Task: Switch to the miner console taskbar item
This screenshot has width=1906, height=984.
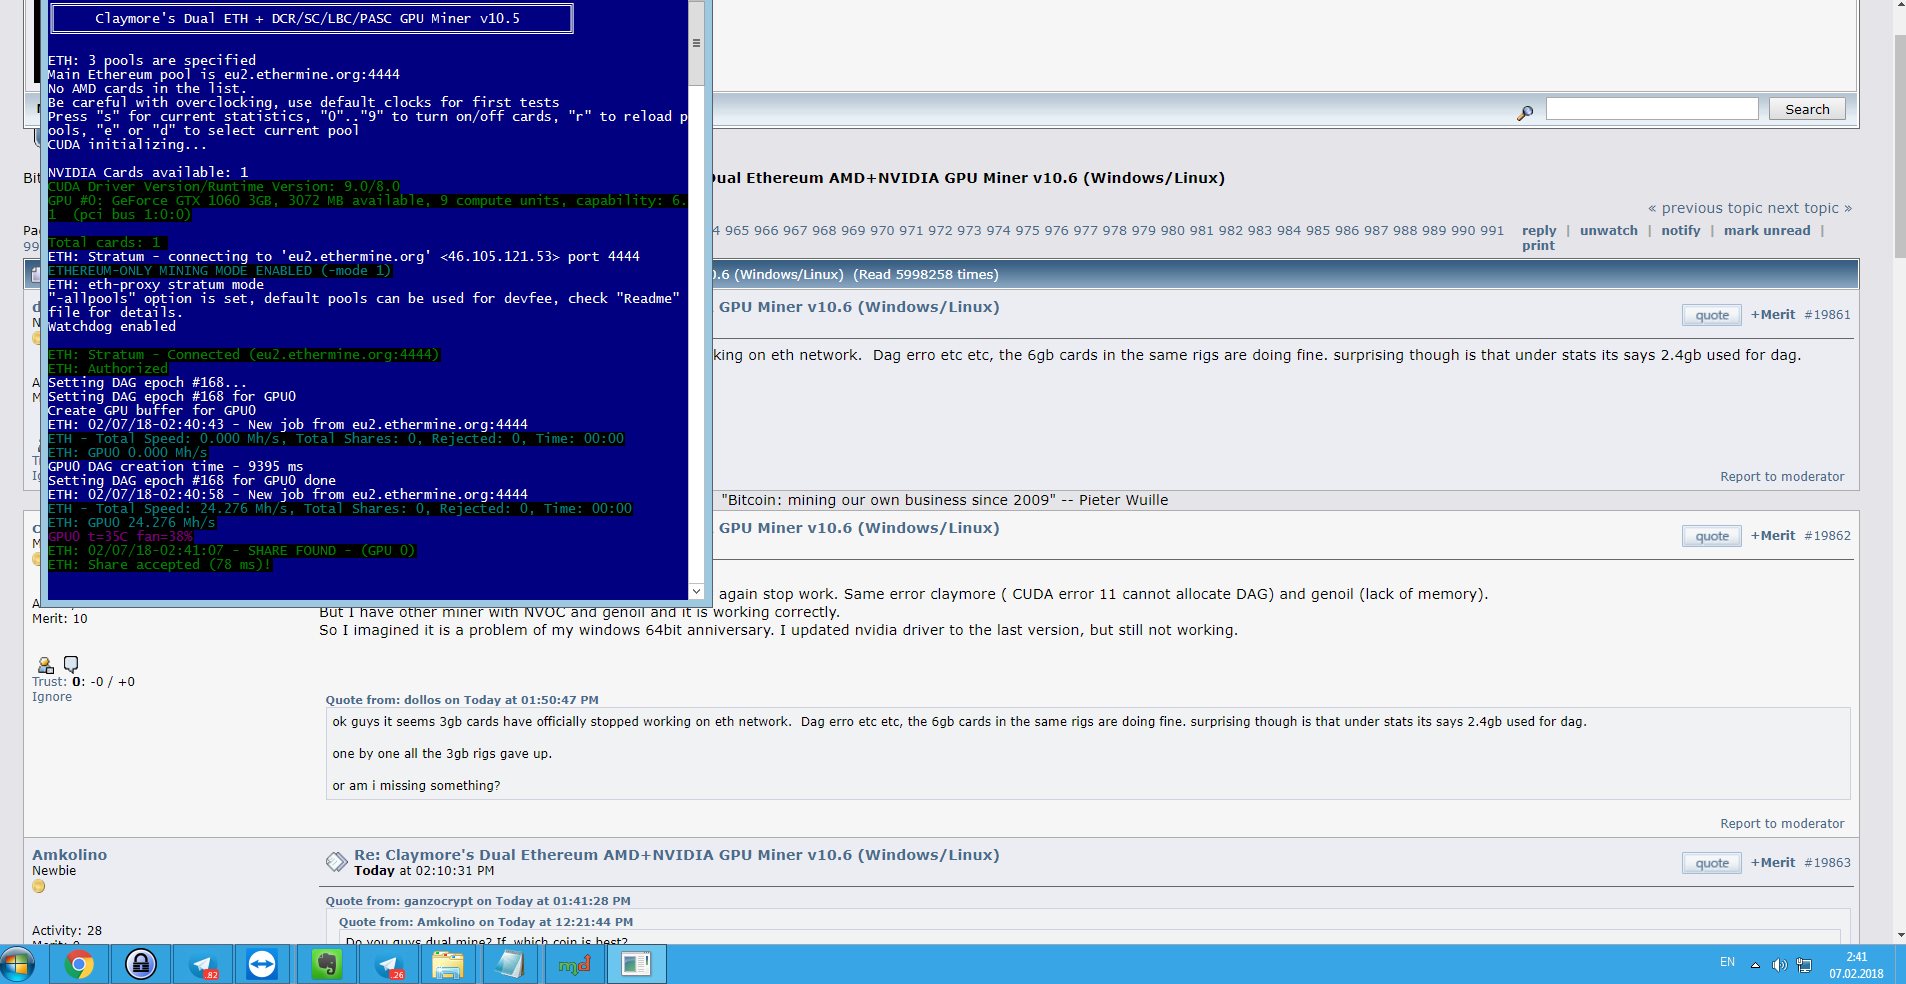Action: pyautogui.click(x=636, y=964)
